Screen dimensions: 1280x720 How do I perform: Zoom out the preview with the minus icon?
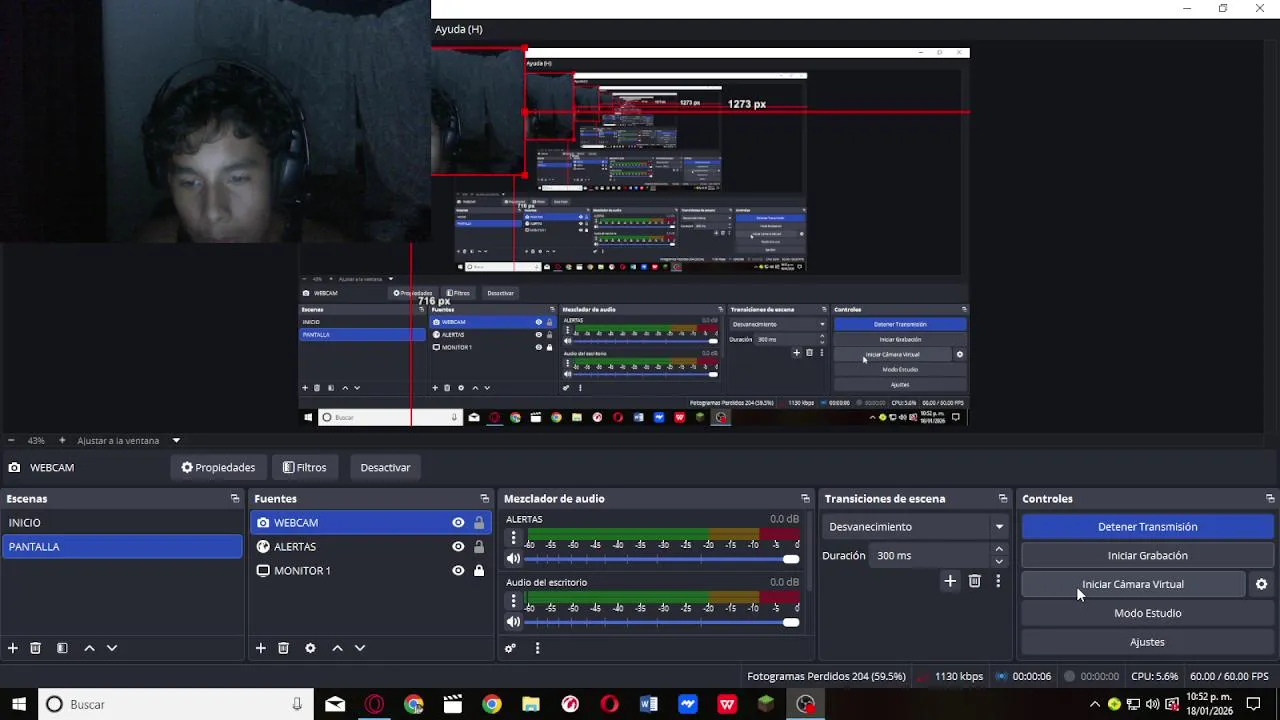click(x=11, y=440)
